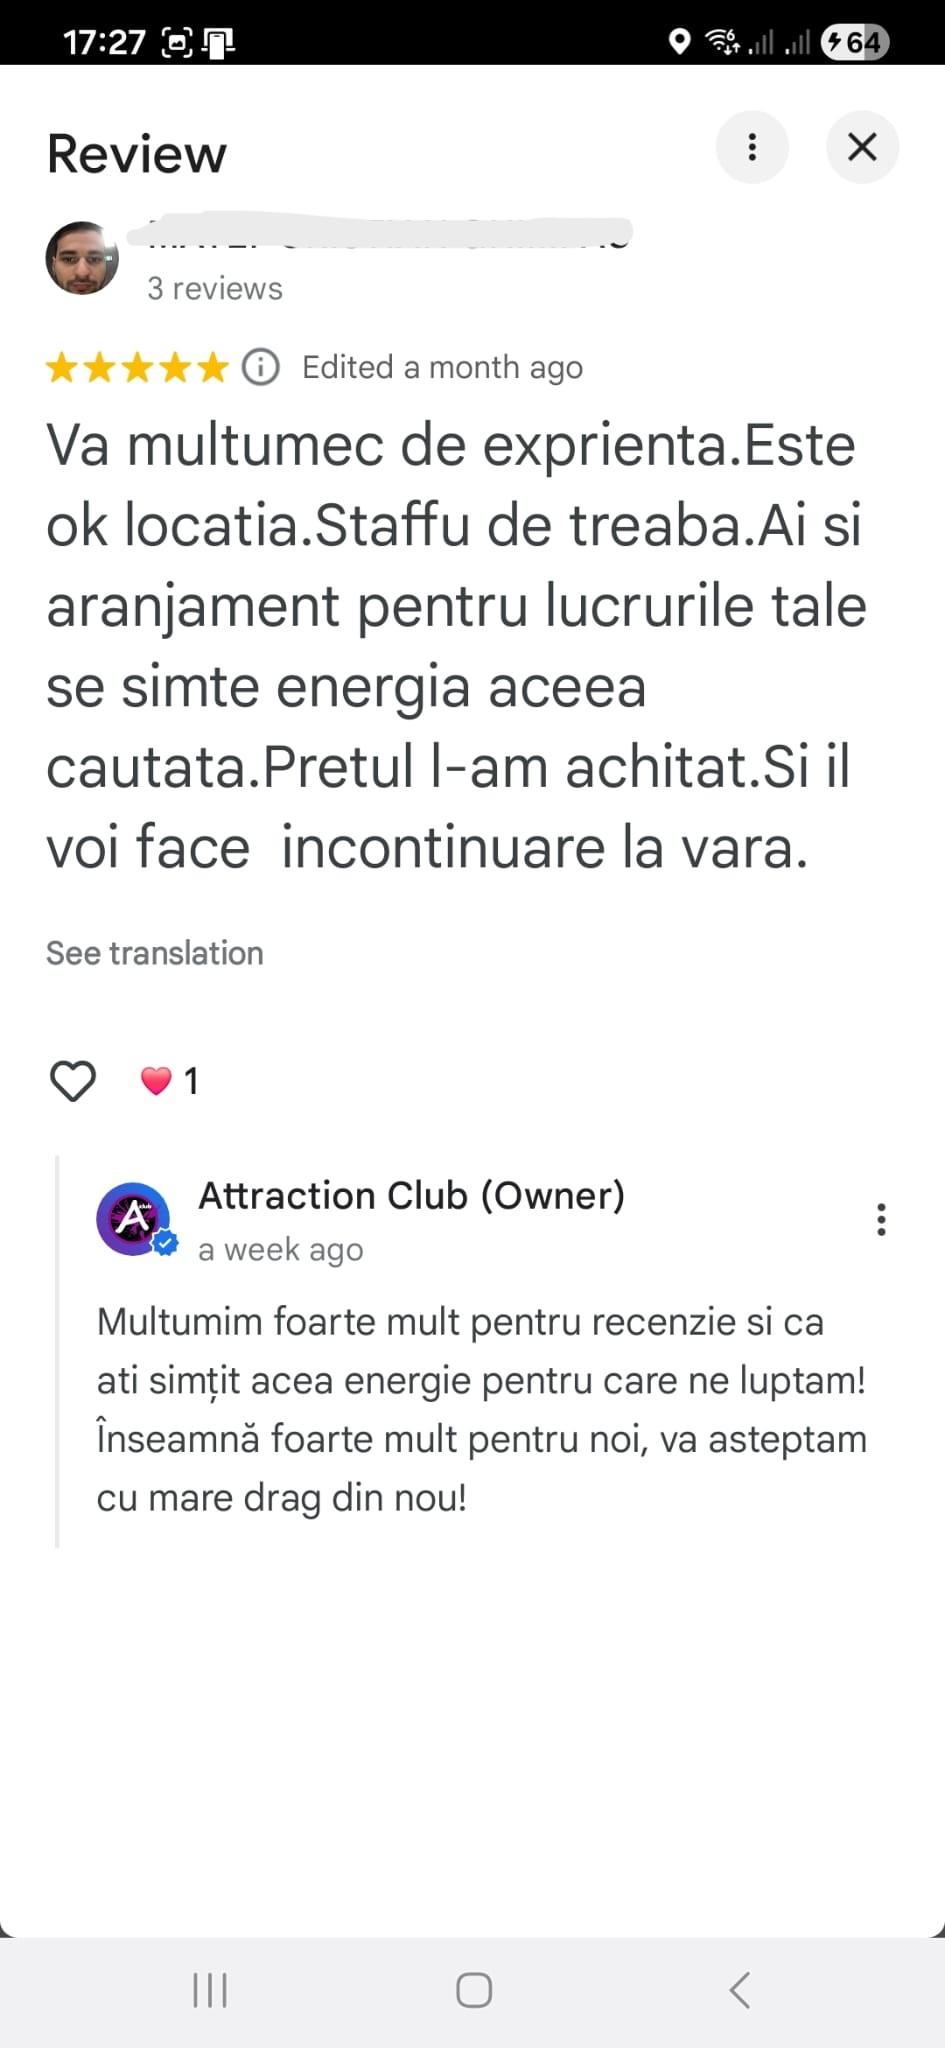The height and width of the screenshot is (2048, 945).
Task: Tap the five-star rating row
Action: pyautogui.click(x=137, y=367)
